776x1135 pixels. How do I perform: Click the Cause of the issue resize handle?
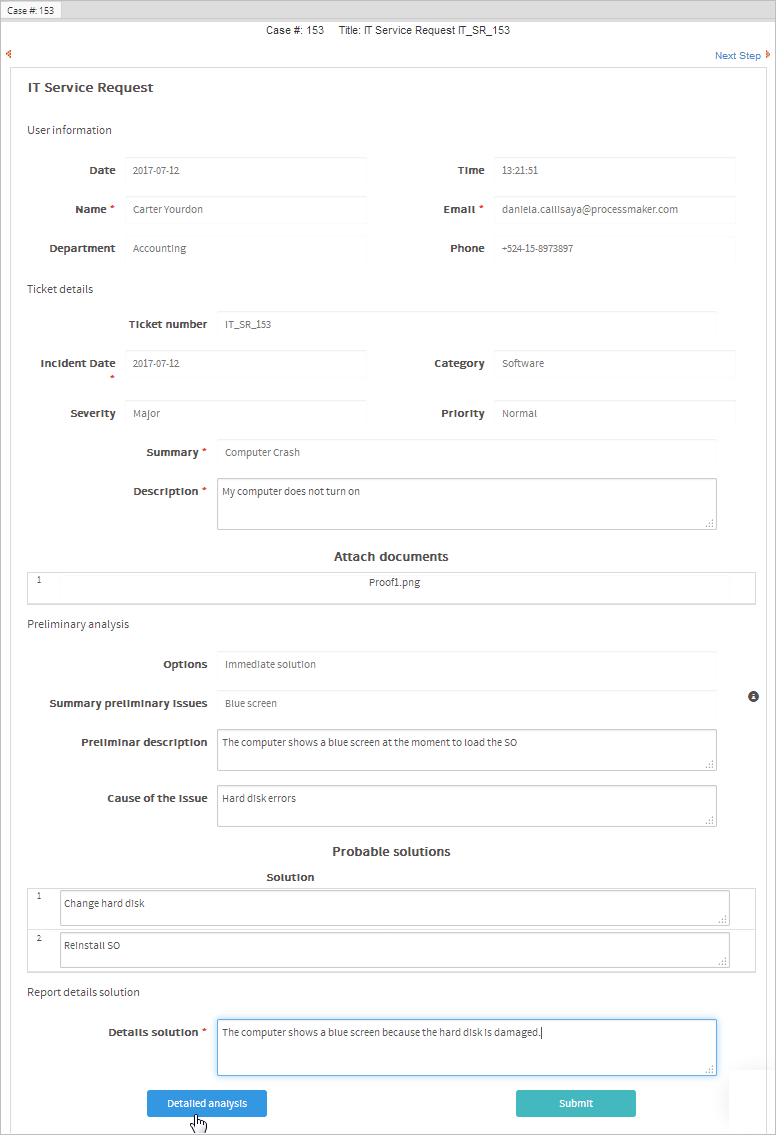pos(710,820)
